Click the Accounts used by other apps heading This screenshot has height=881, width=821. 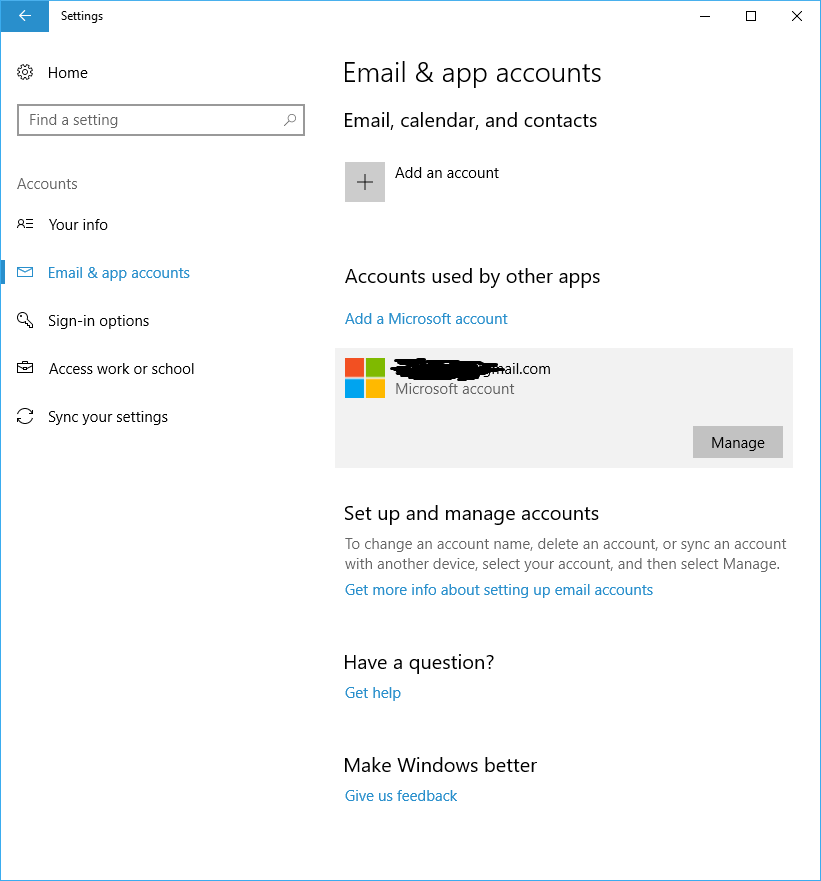click(472, 277)
